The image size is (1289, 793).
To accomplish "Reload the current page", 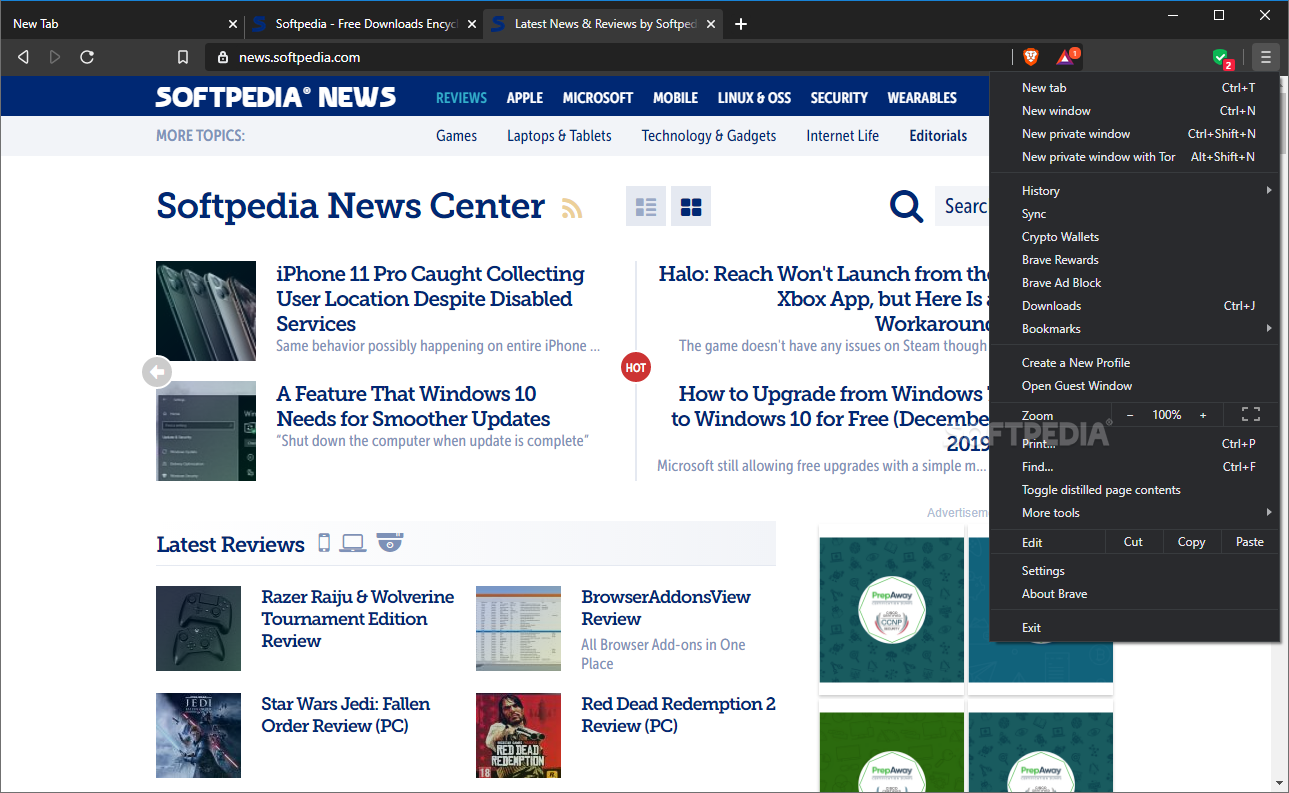I will click(87, 57).
